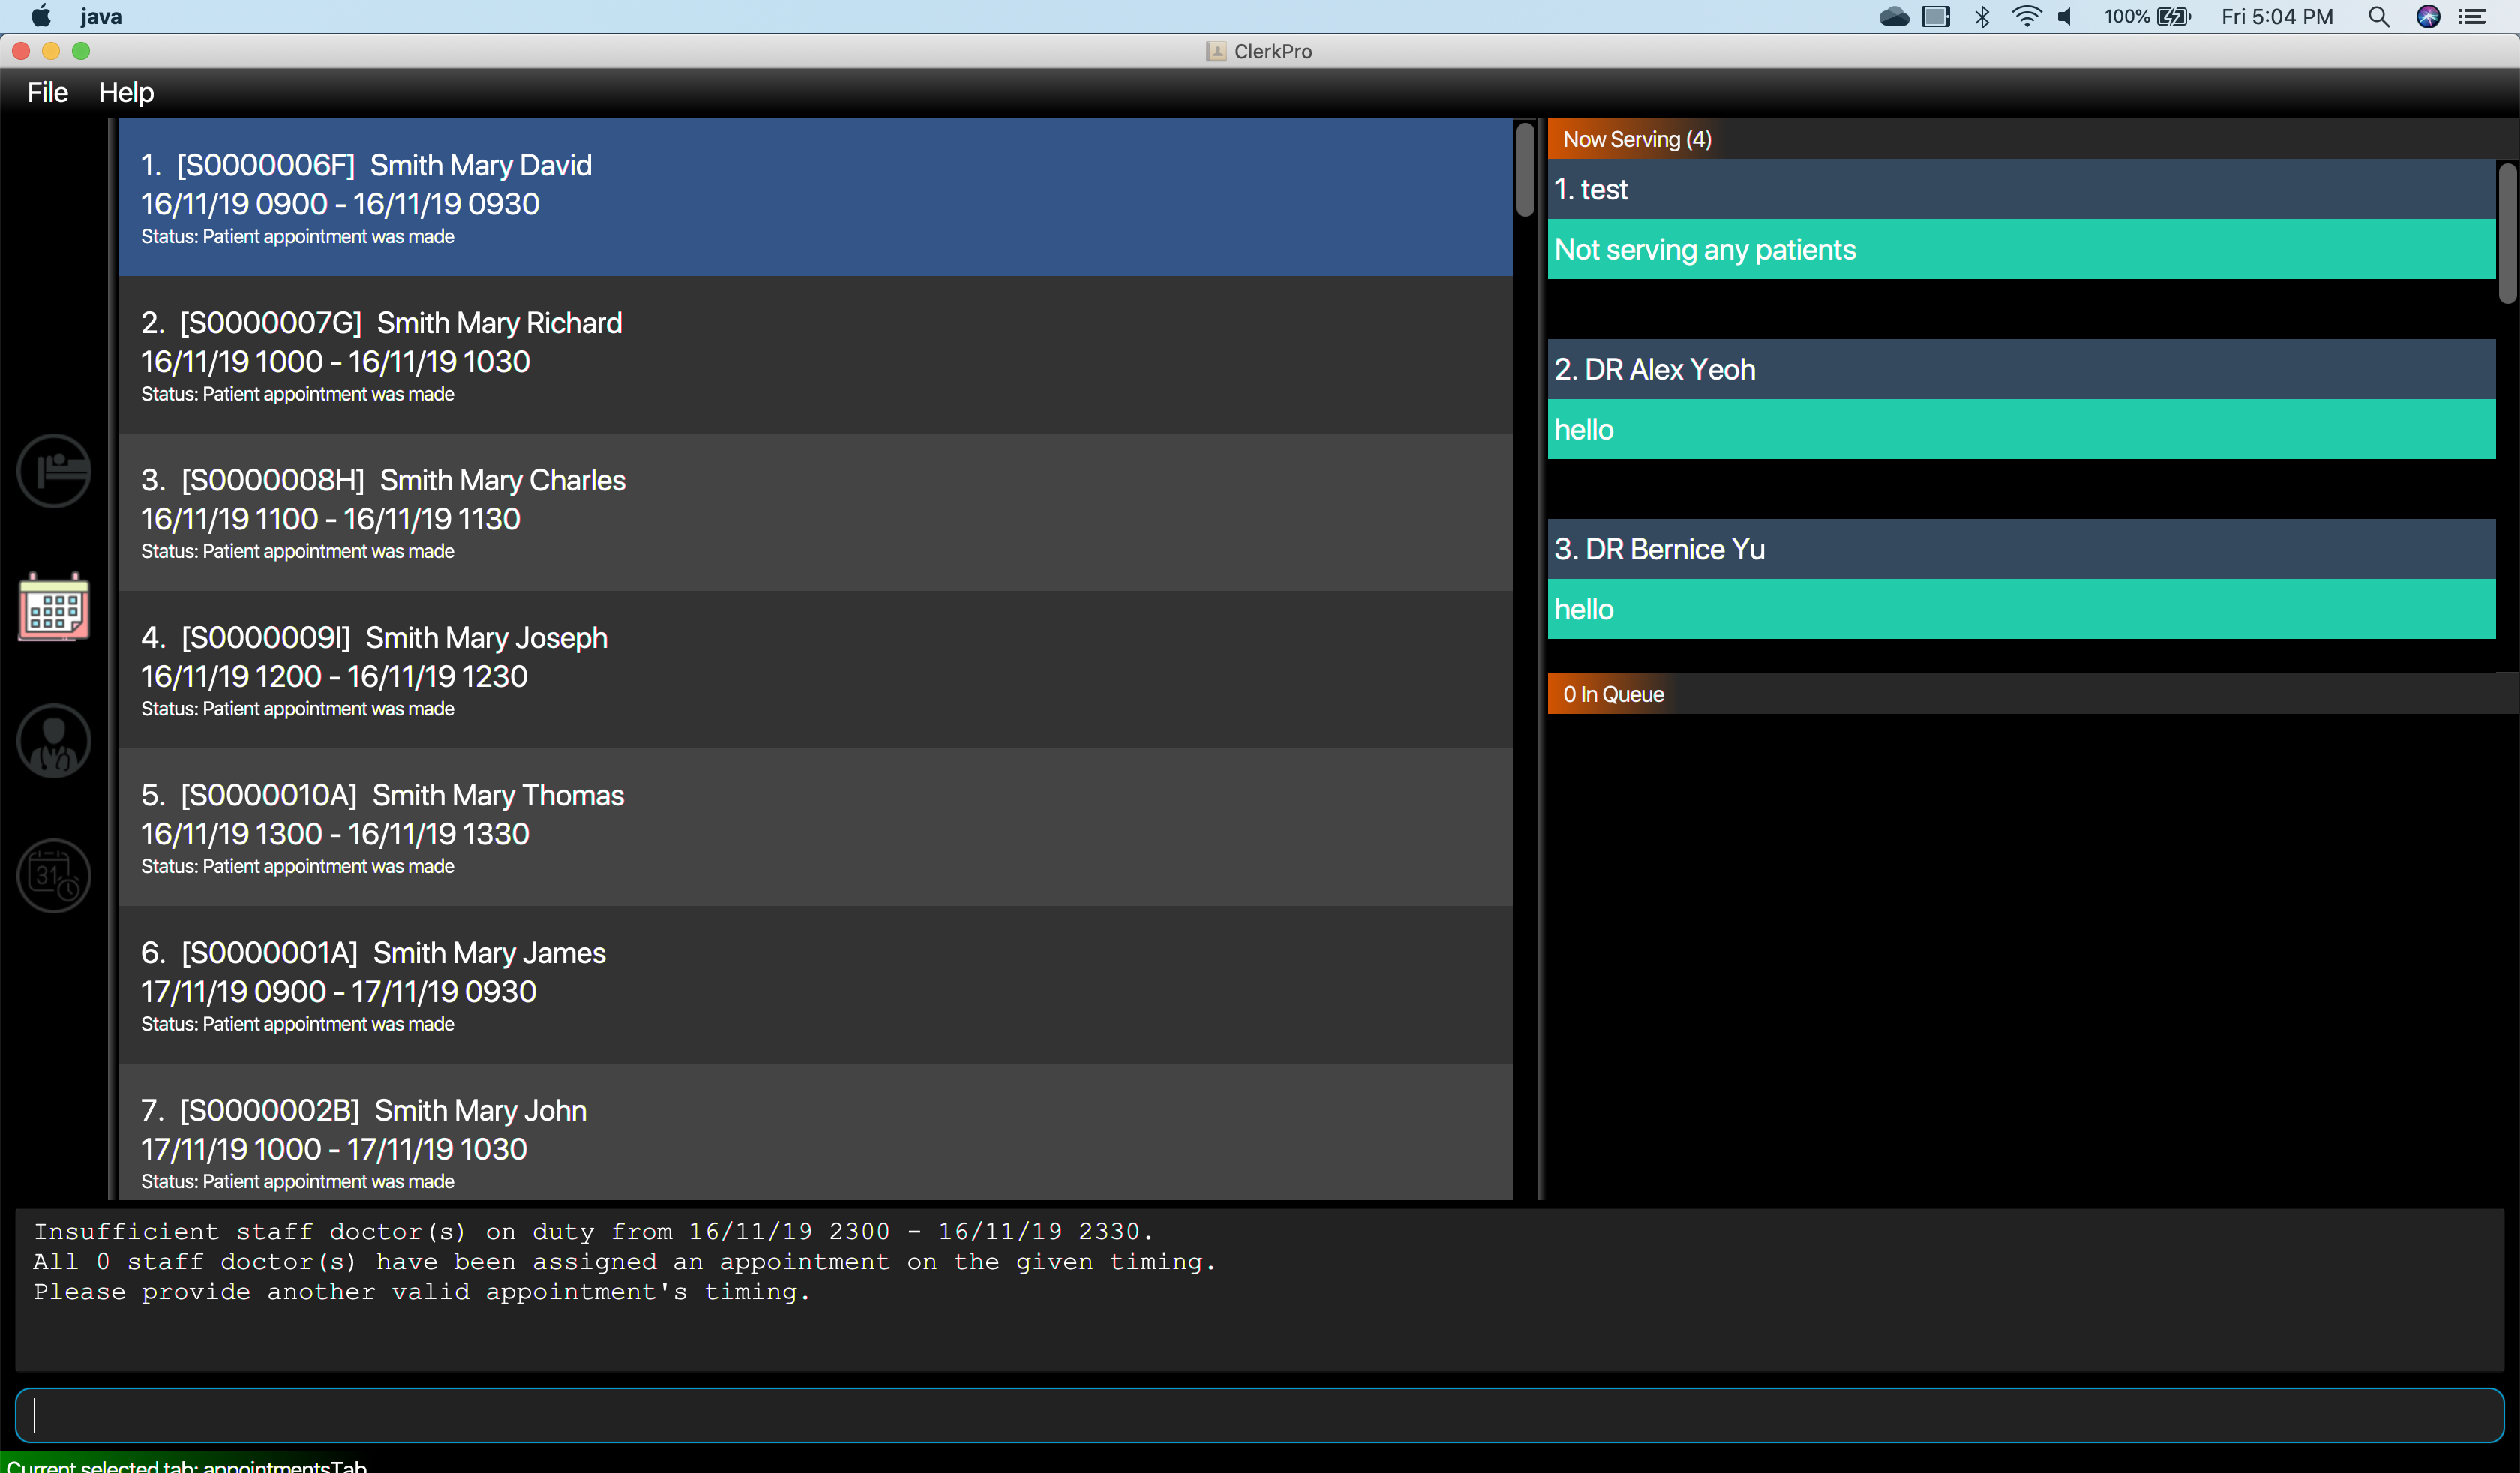Select the appointments calendar icon in sidebar
Viewport: 2520px width, 1473px height.
[x=54, y=606]
